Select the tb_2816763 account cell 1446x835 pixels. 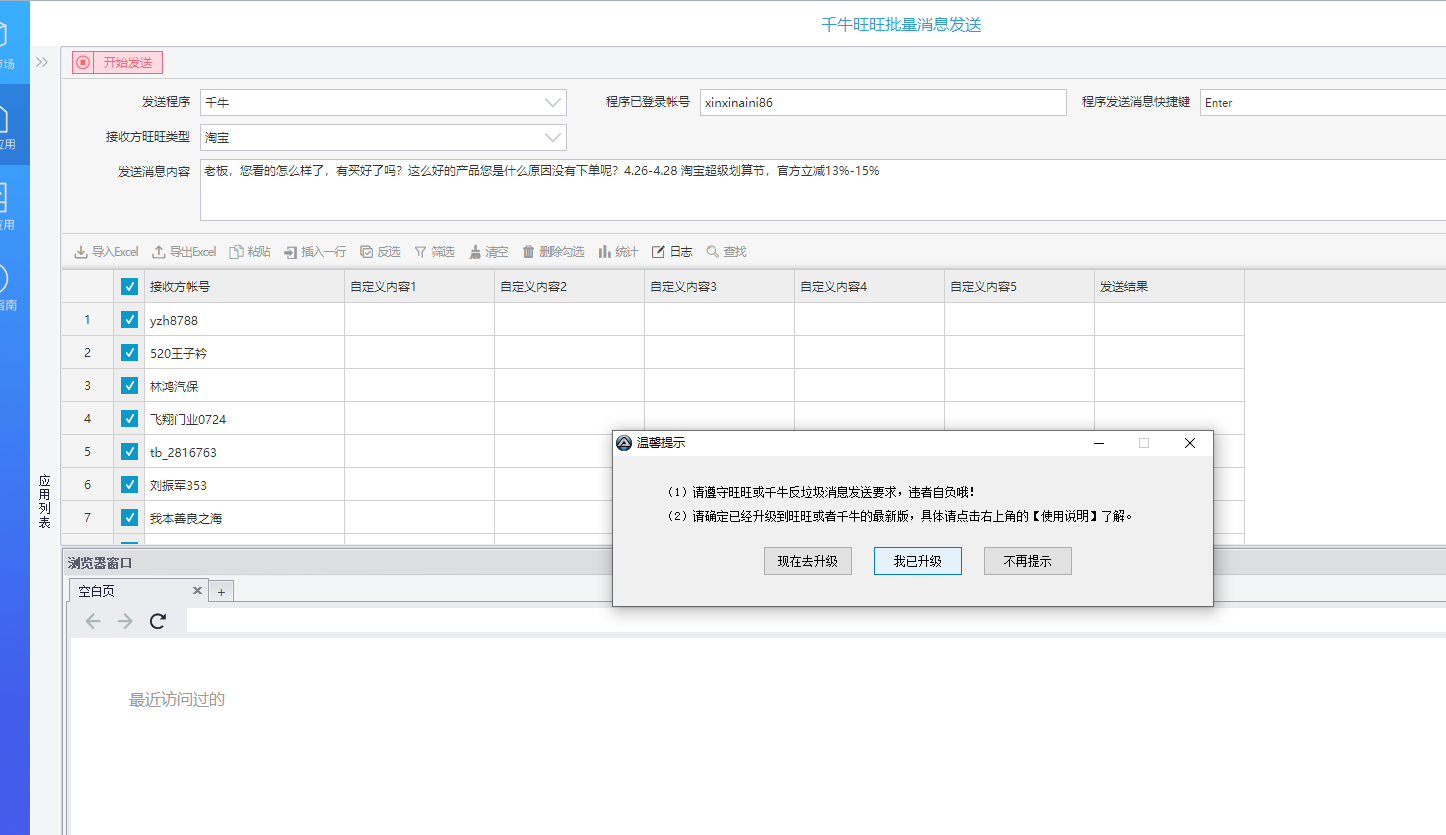[244, 452]
